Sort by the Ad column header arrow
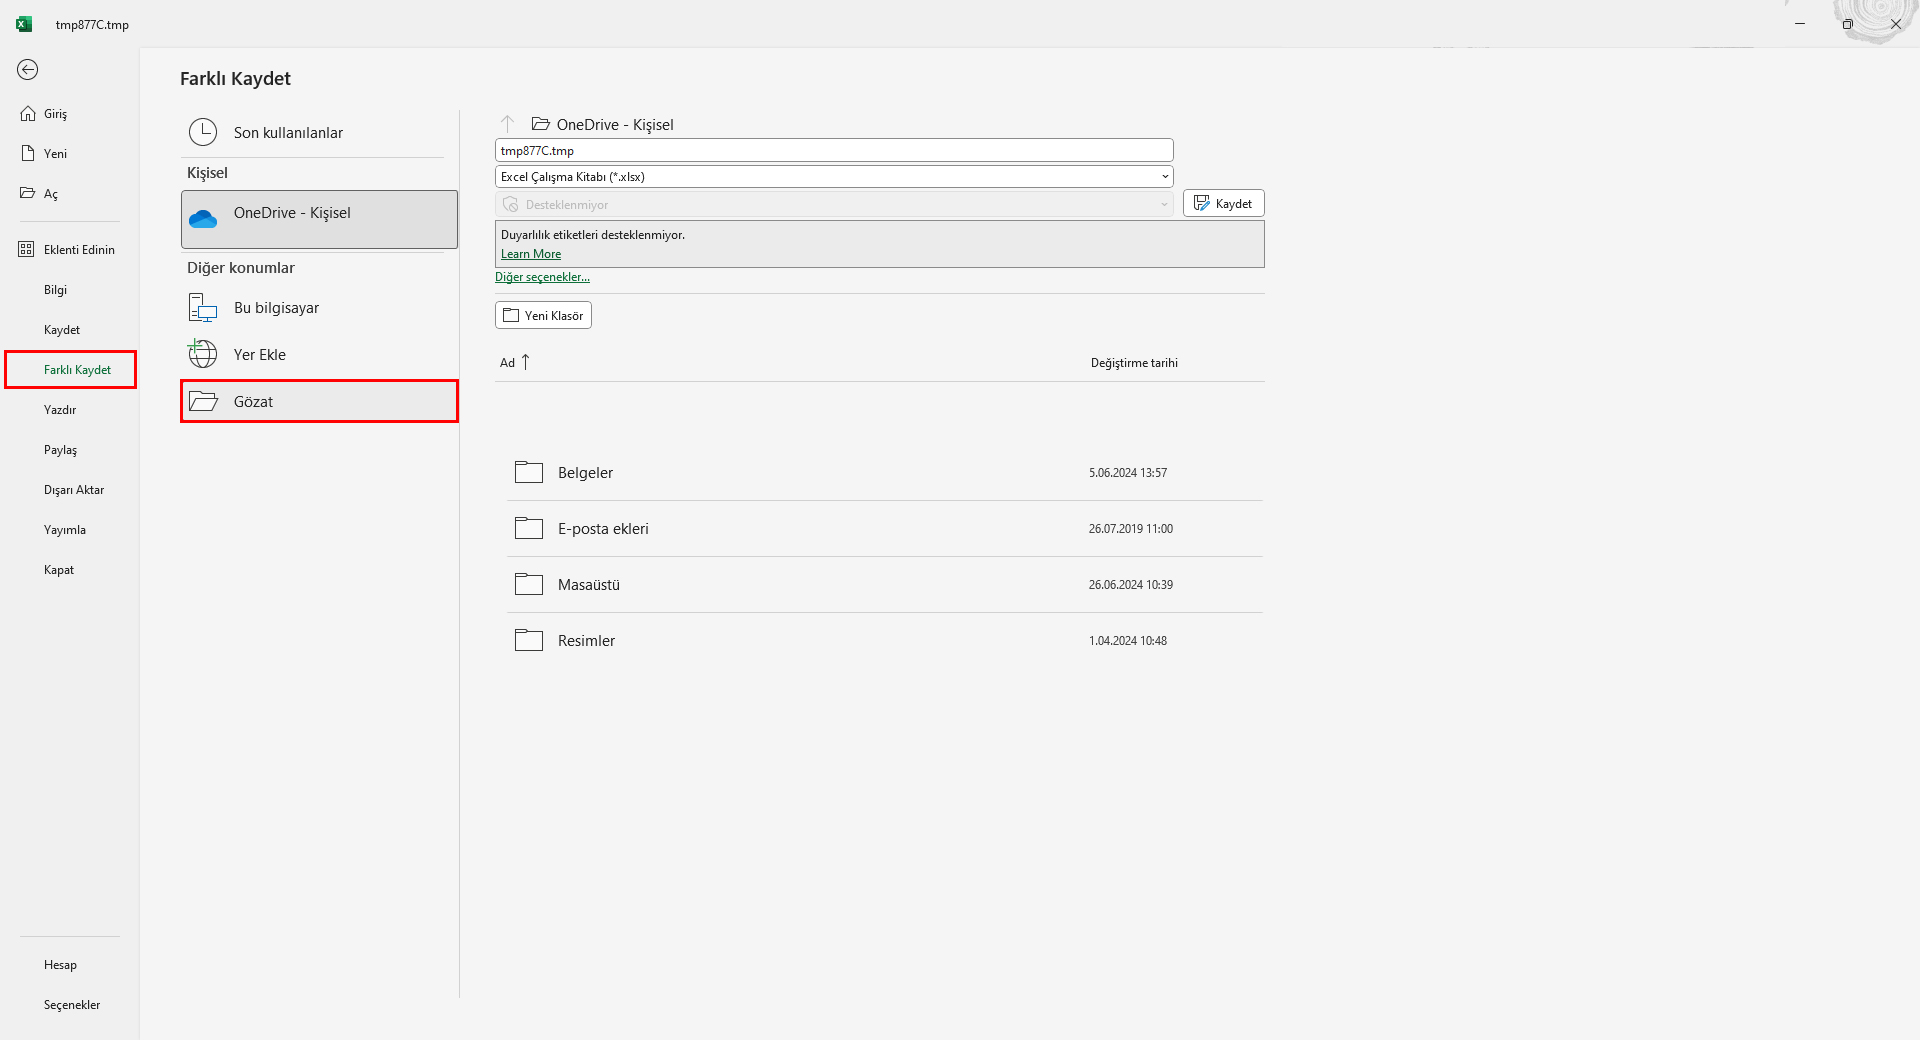This screenshot has height=1040, width=1920. [525, 362]
